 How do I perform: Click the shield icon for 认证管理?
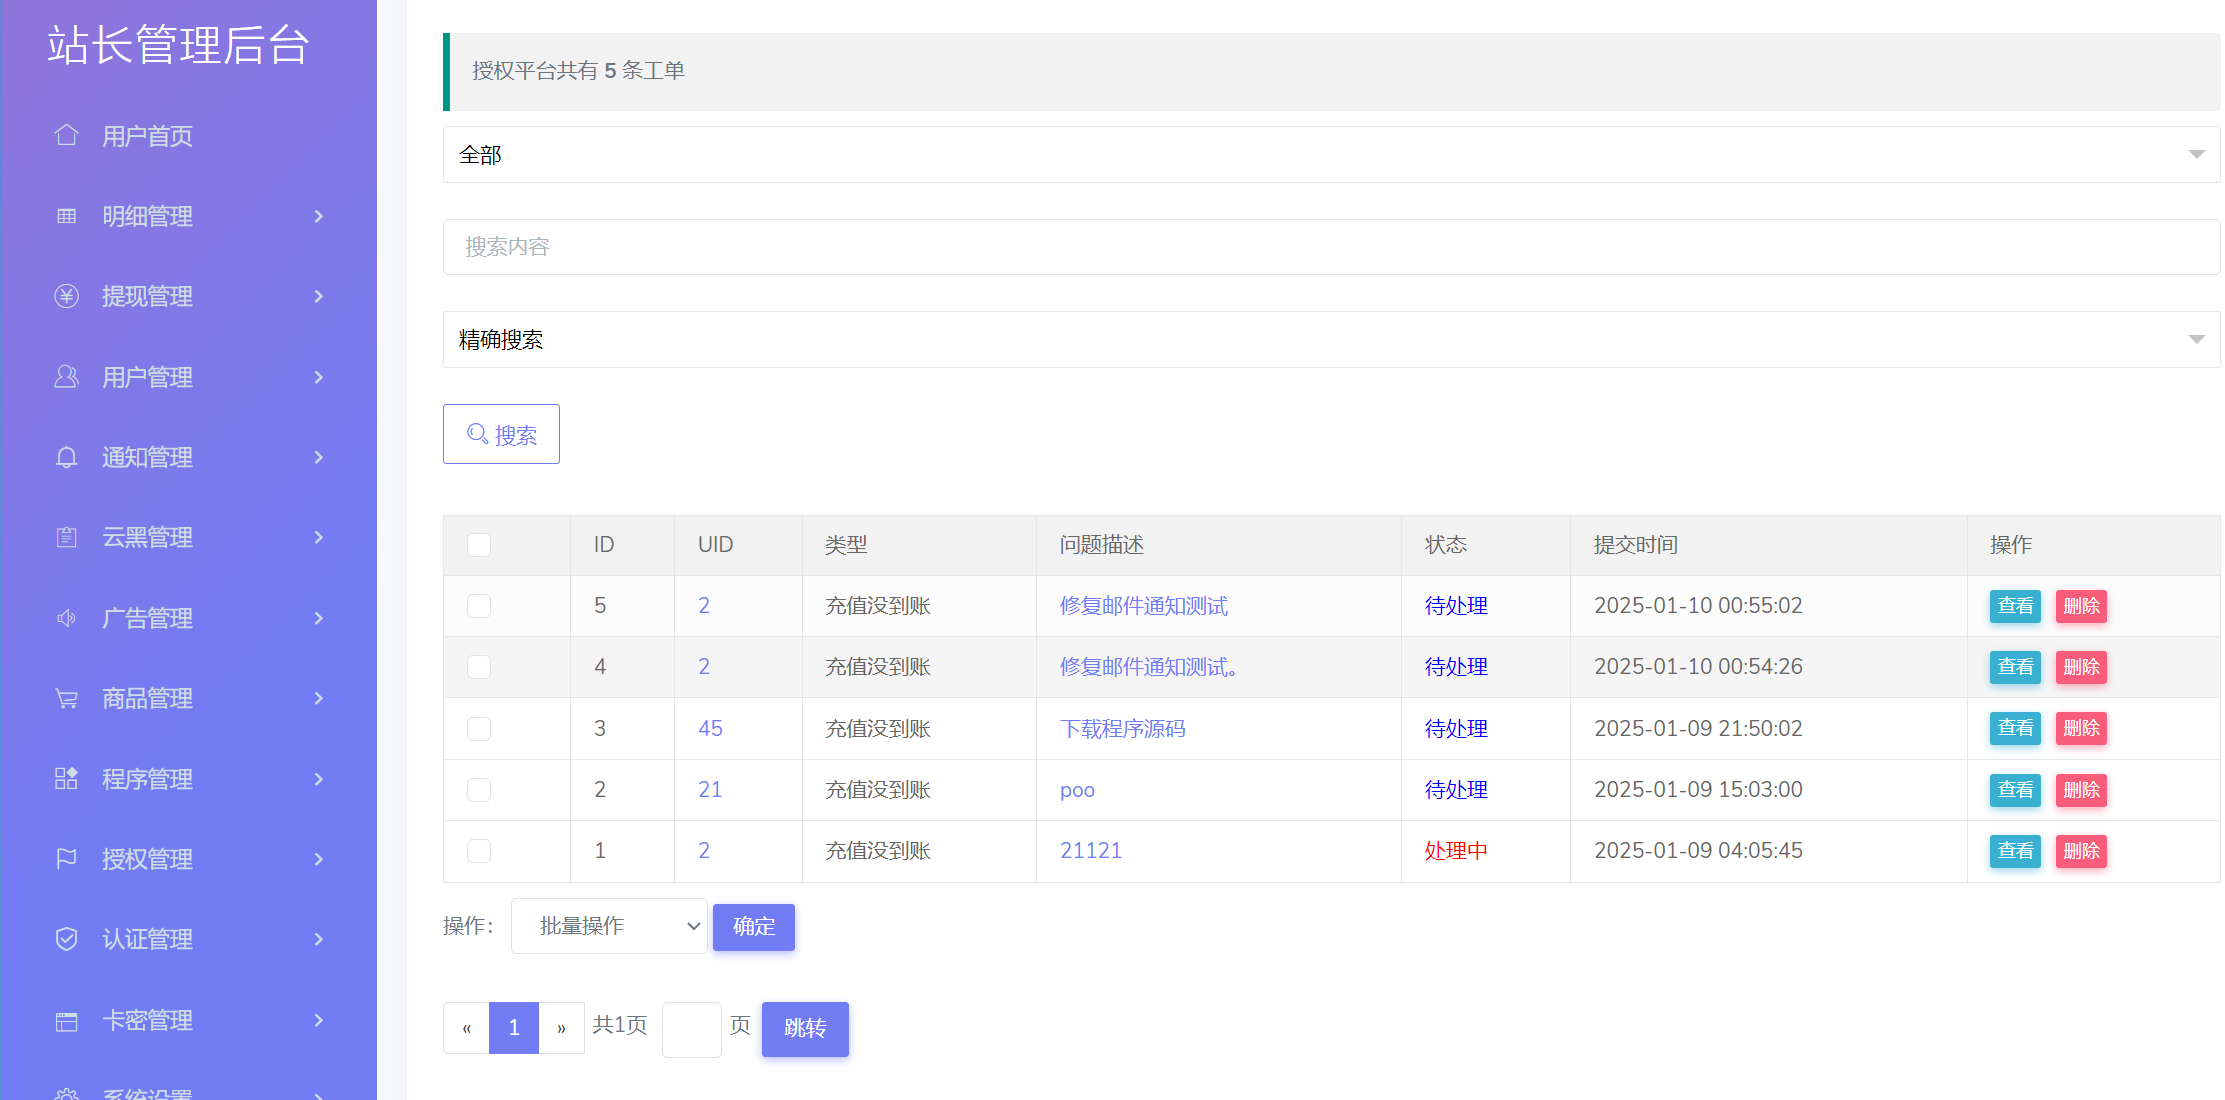tap(66, 939)
